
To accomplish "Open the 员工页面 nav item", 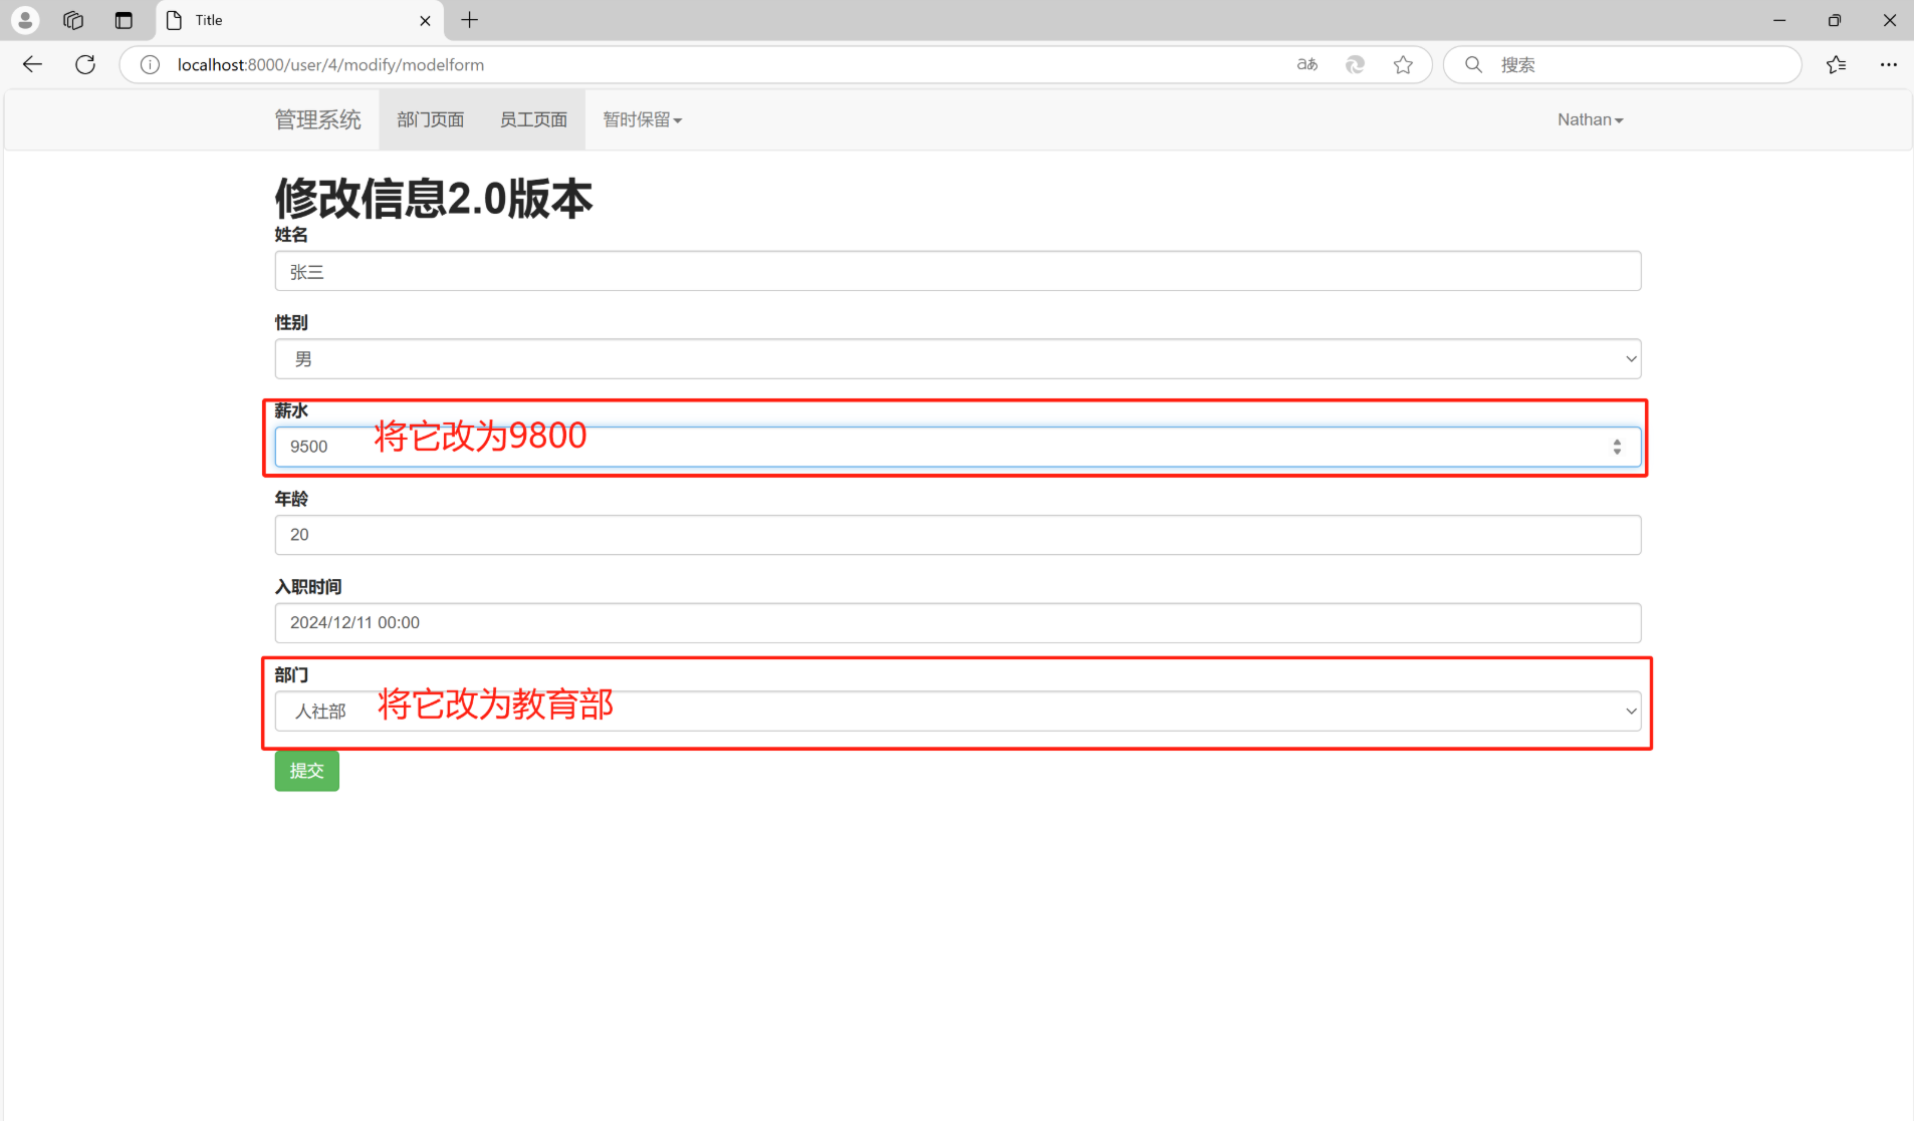I will [x=533, y=120].
